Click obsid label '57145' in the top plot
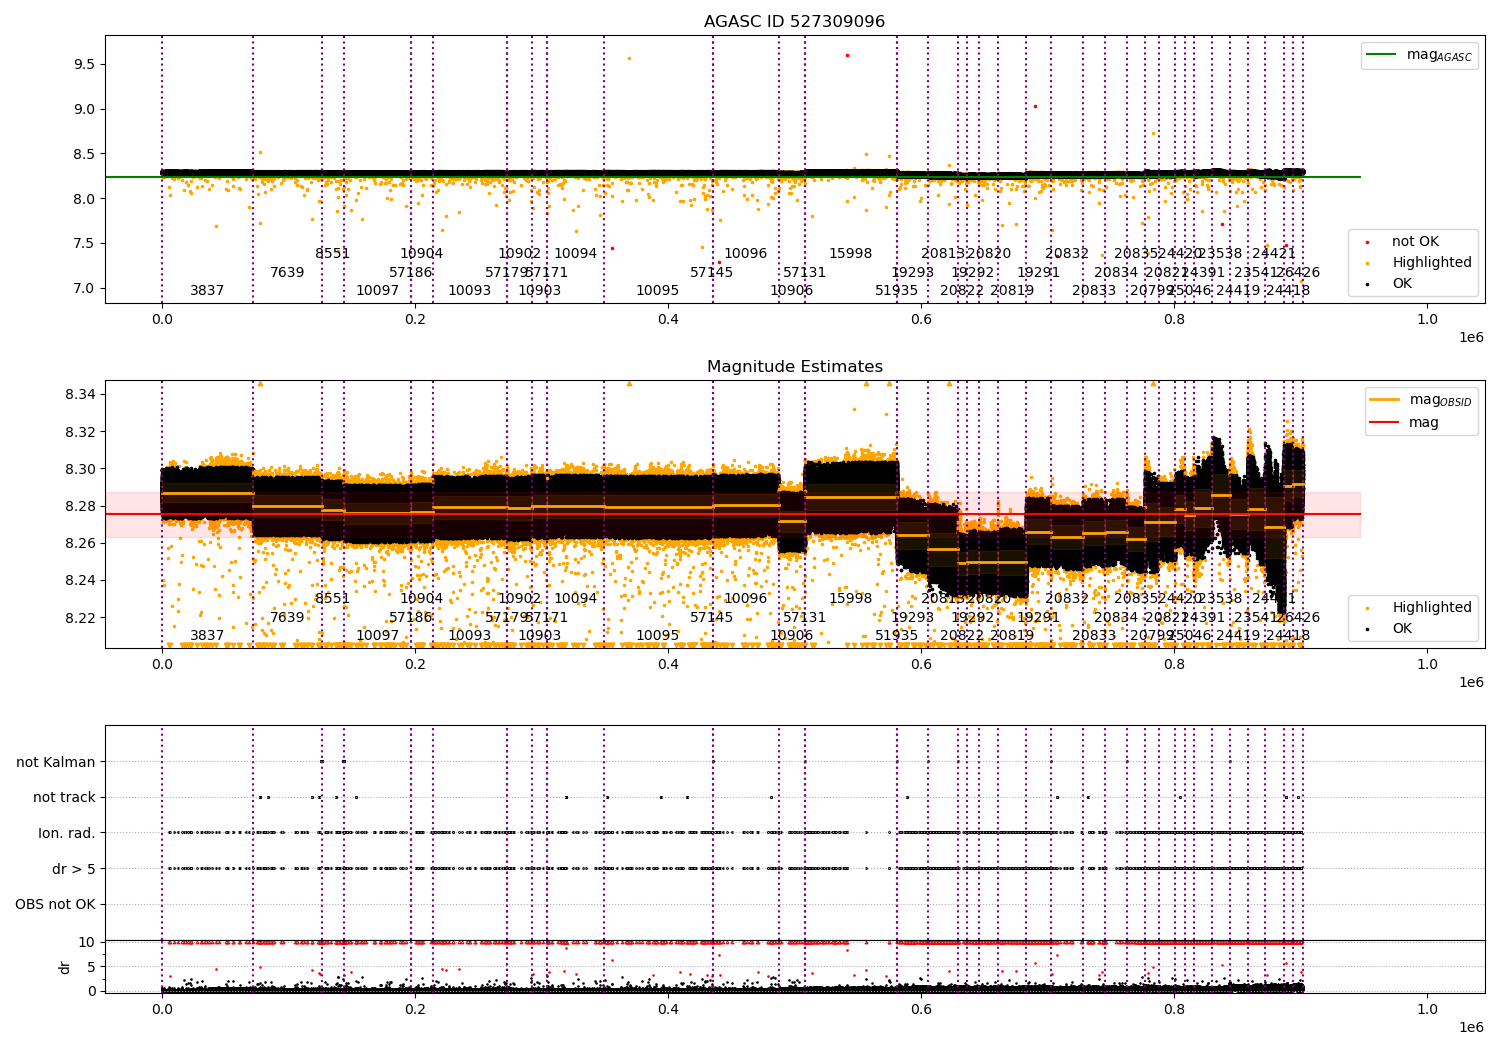 pyautogui.click(x=712, y=273)
